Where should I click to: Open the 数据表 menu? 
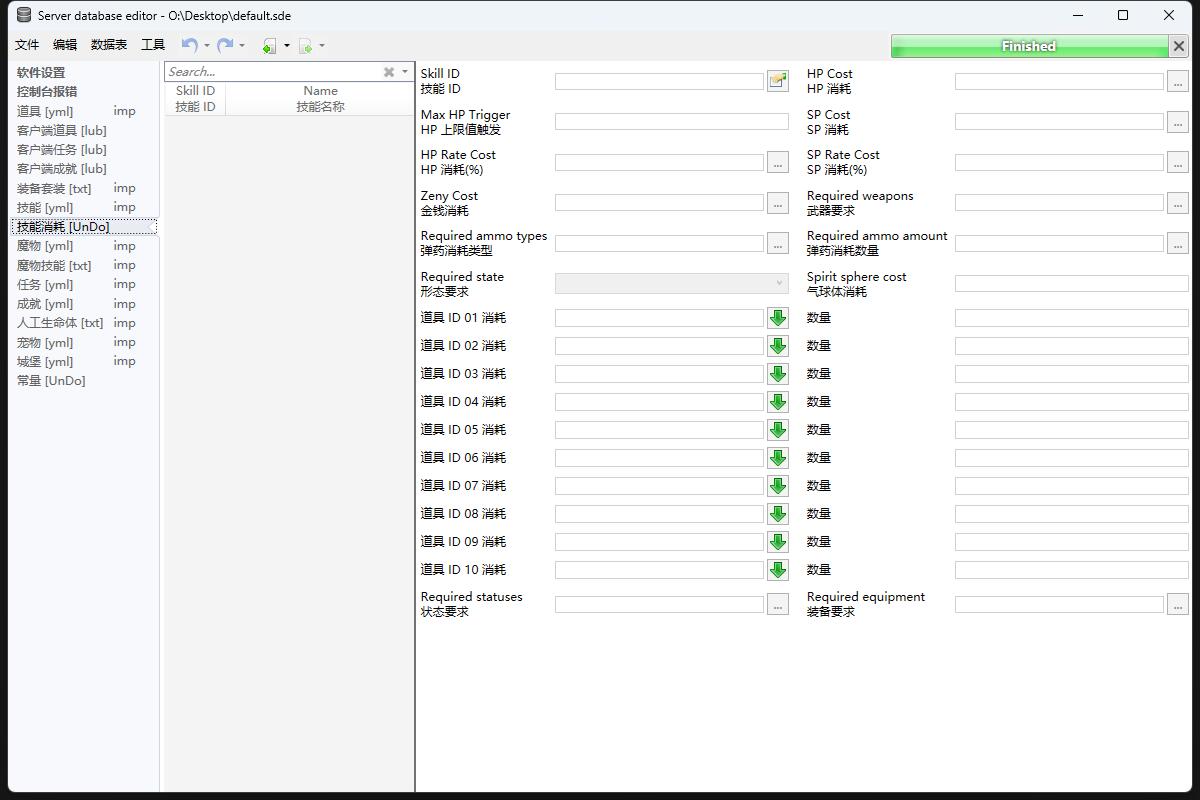coord(109,45)
